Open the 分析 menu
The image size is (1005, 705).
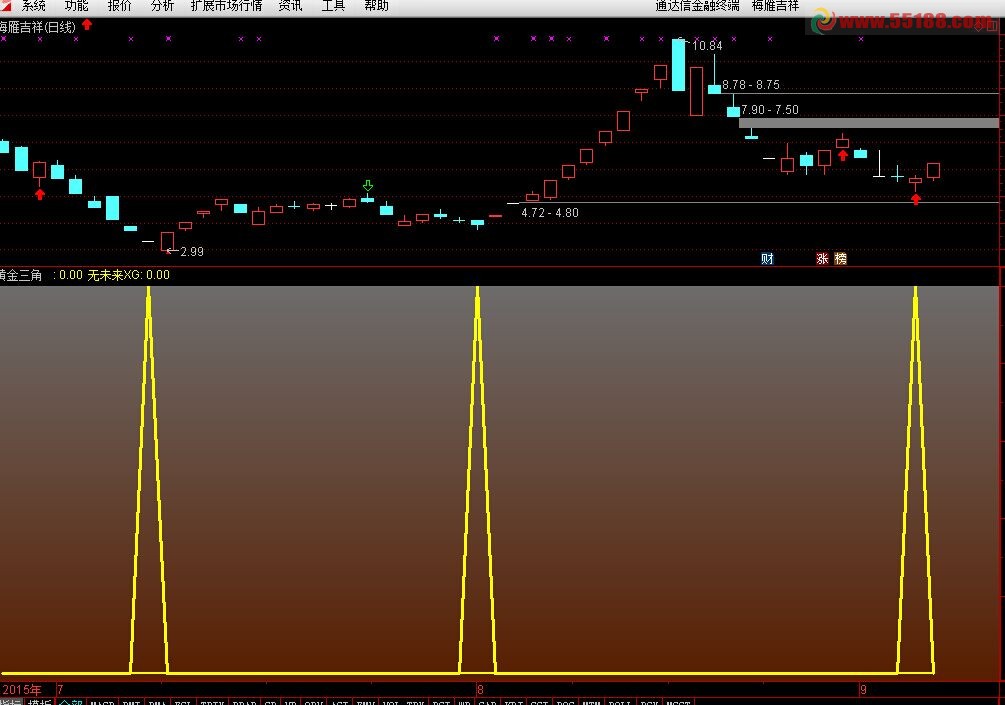coord(162,6)
